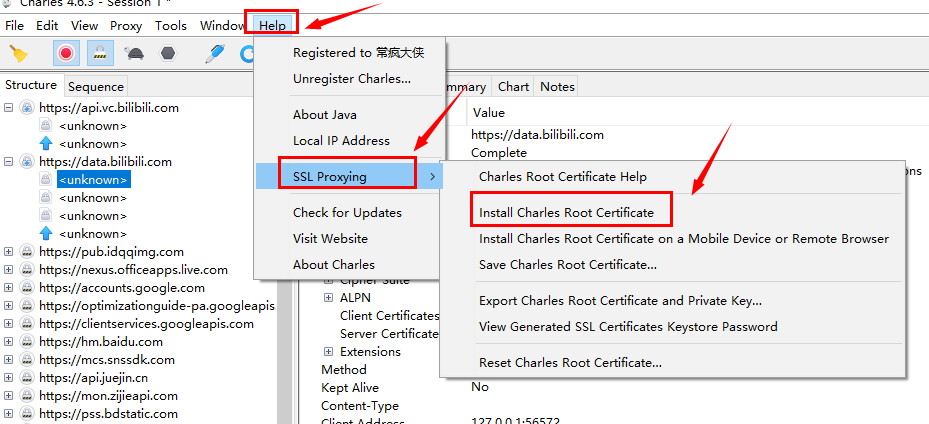
Task: Click the host icon beside hm.baidu.com
Action: coord(27,342)
